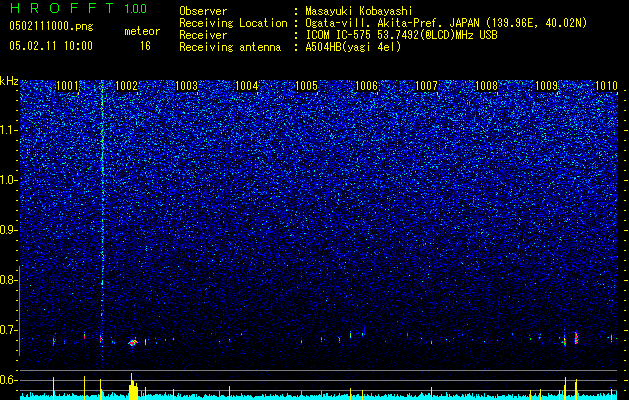Viewport: 629px width, 400px height.
Task: Click time marker 1003
Action: [x=187, y=86]
